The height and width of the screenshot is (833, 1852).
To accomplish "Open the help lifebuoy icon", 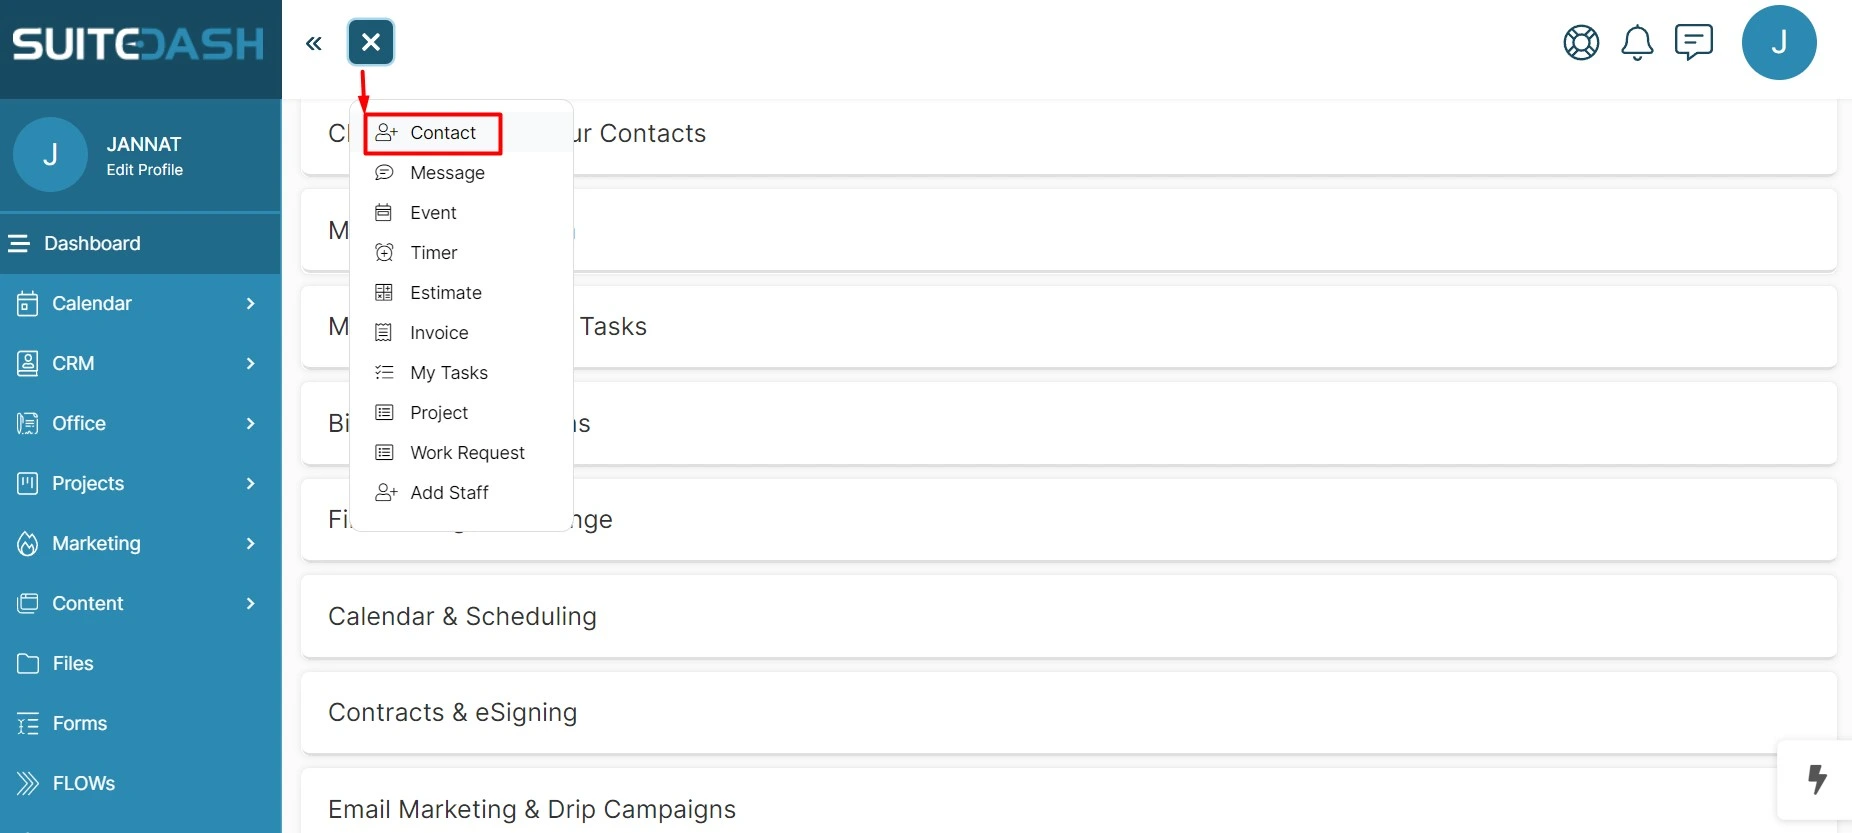I will pos(1581,43).
